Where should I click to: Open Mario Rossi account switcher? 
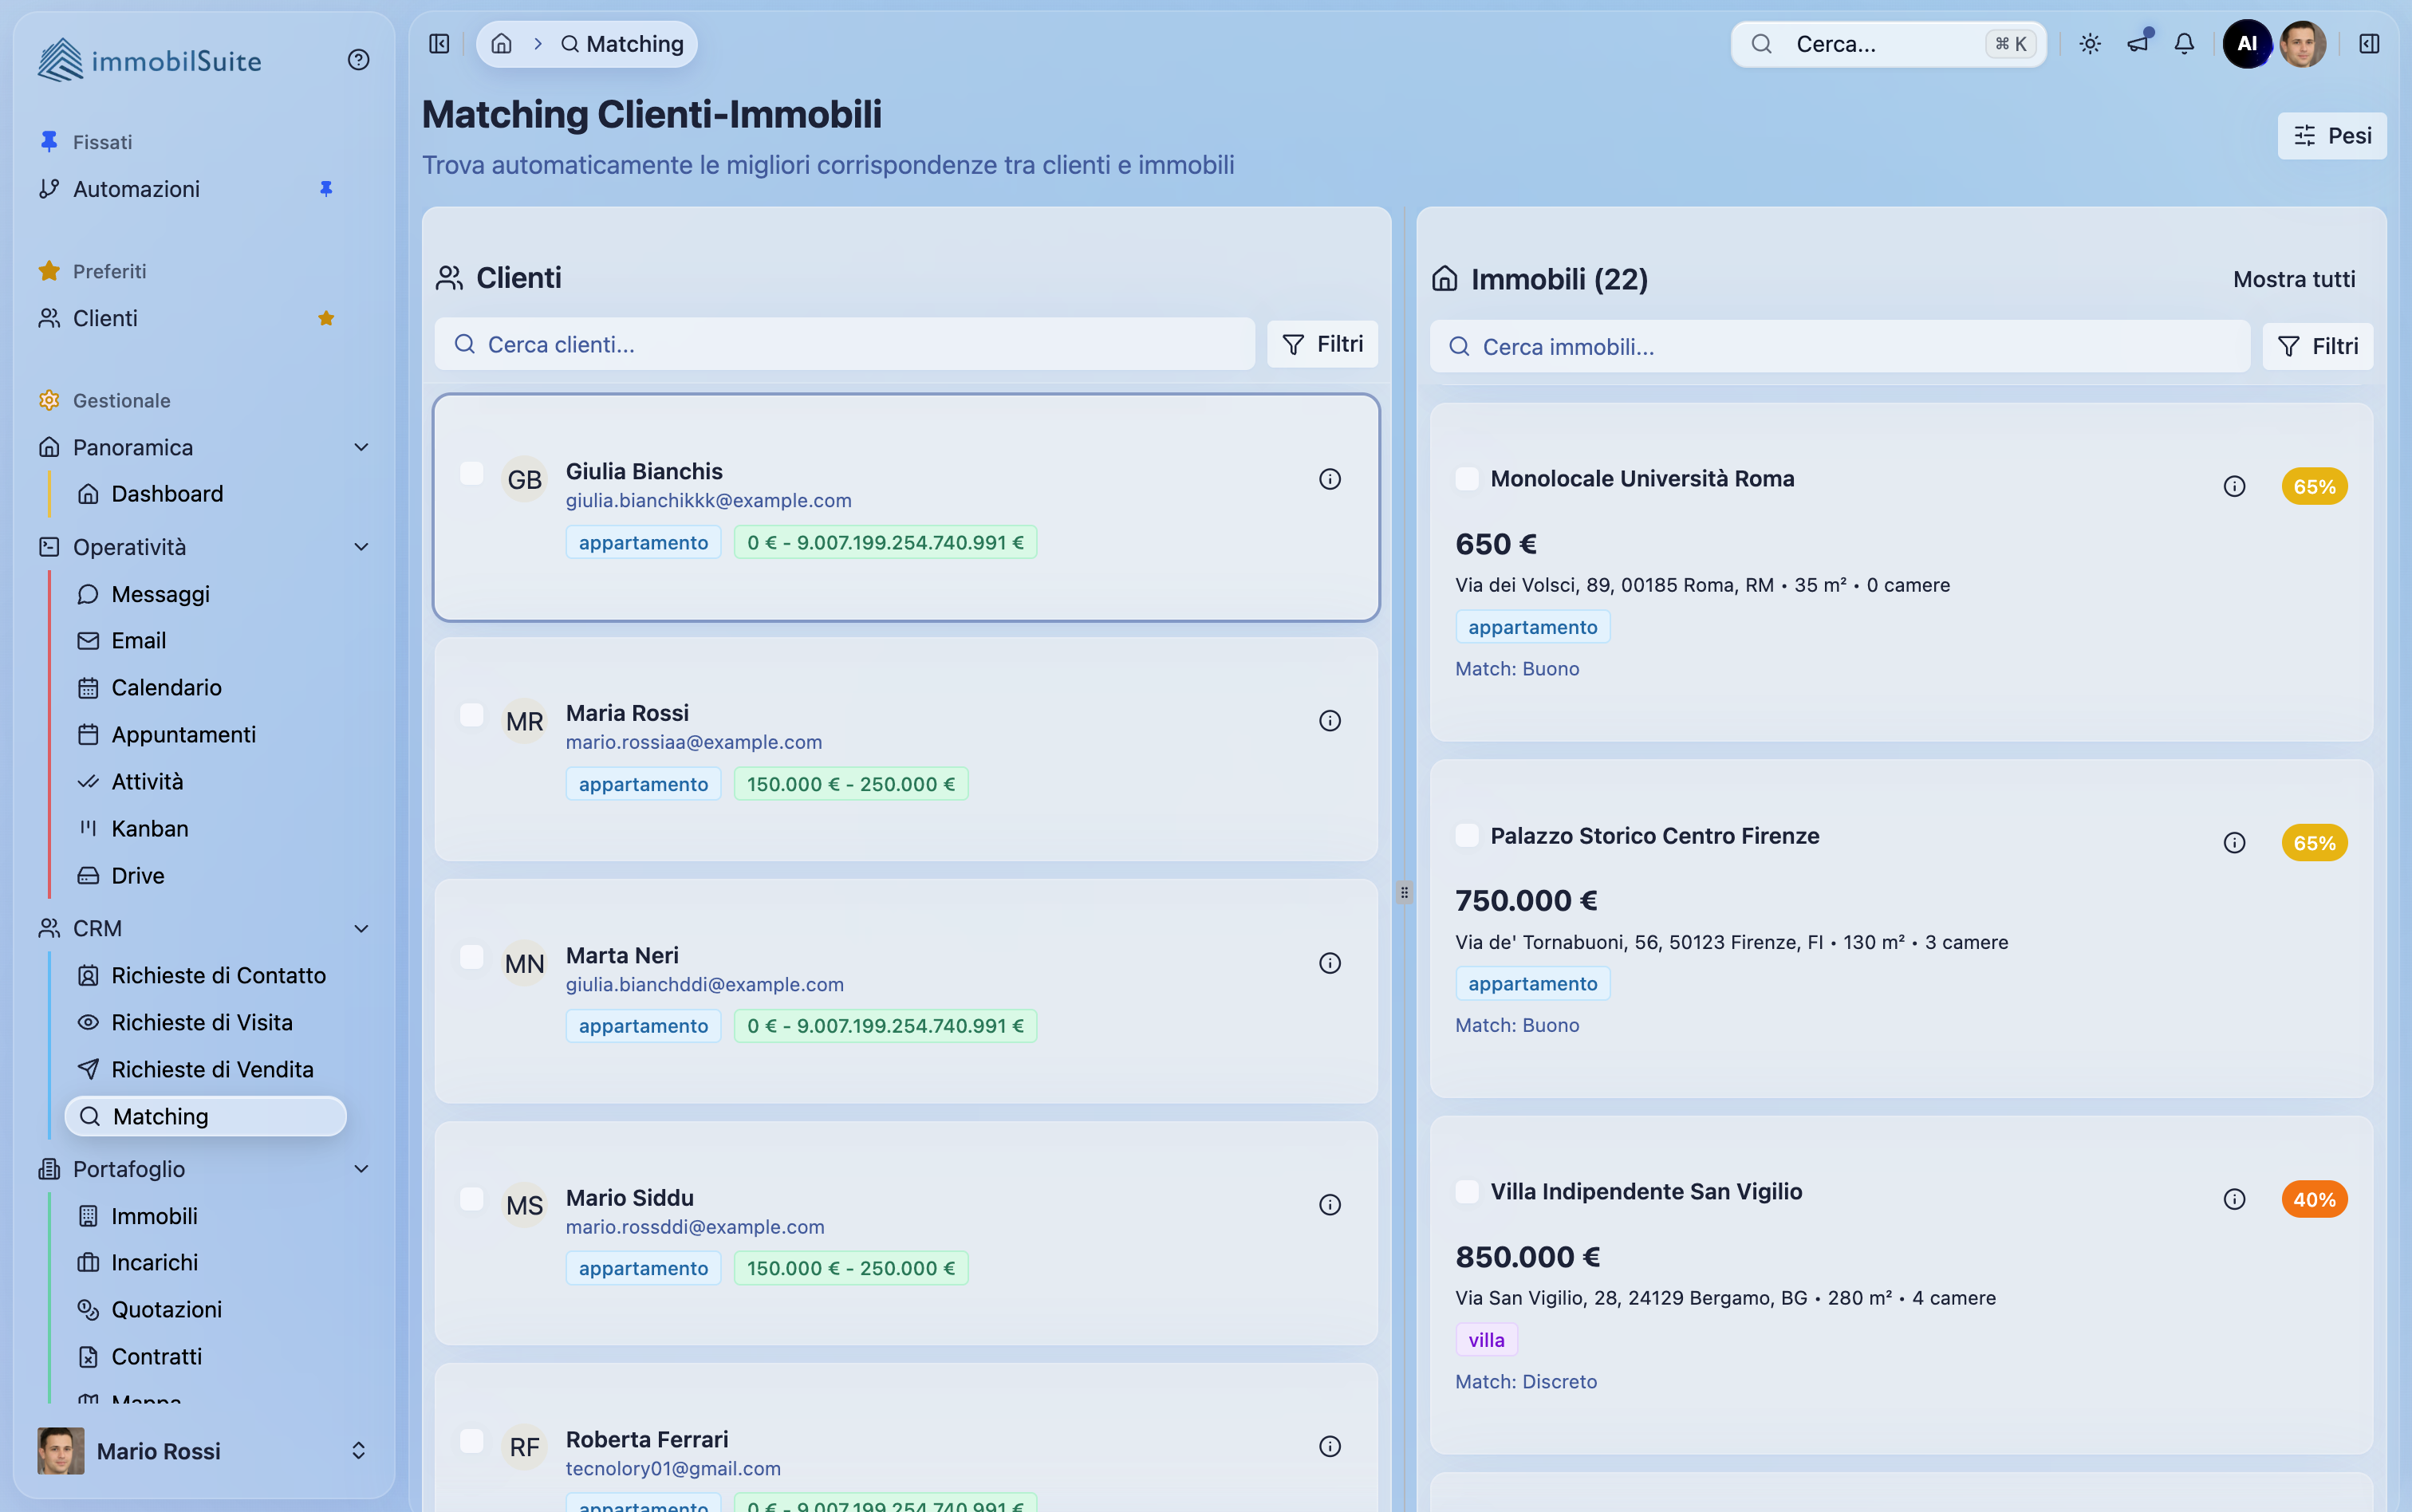point(358,1450)
